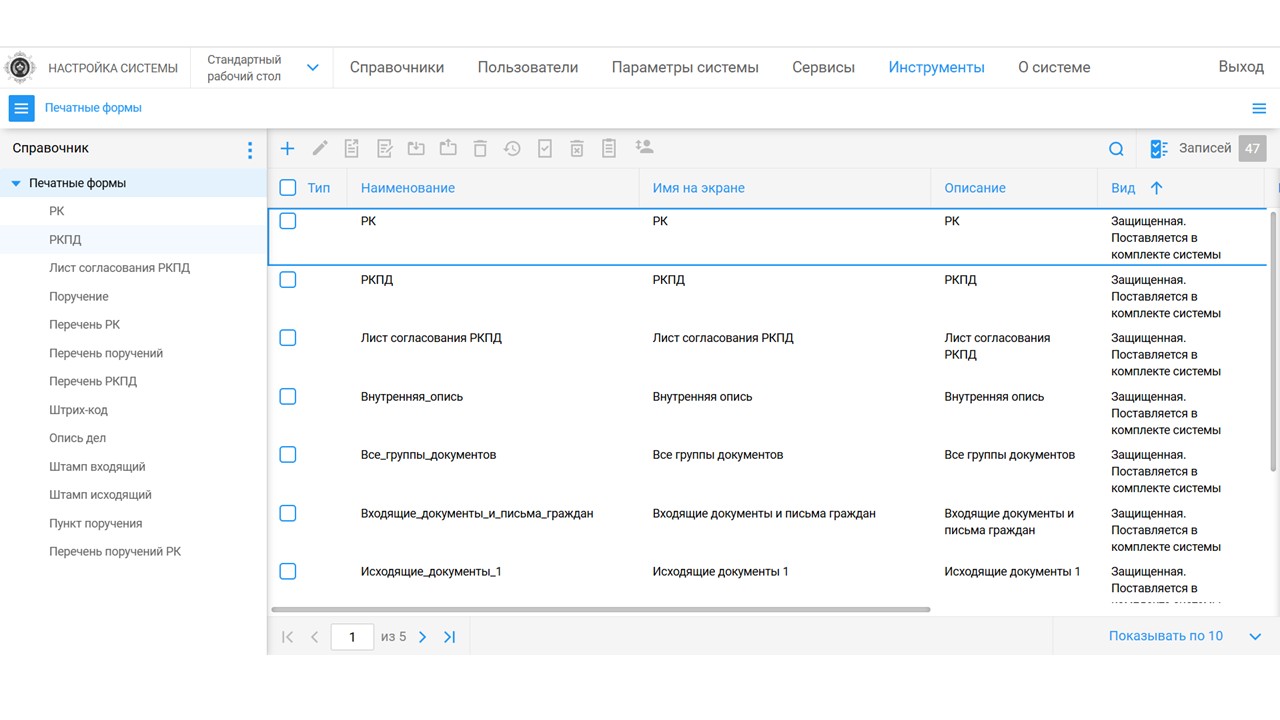Select the Внутренняя_опись row checkbox
The image size is (1280, 720).
pos(288,397)
